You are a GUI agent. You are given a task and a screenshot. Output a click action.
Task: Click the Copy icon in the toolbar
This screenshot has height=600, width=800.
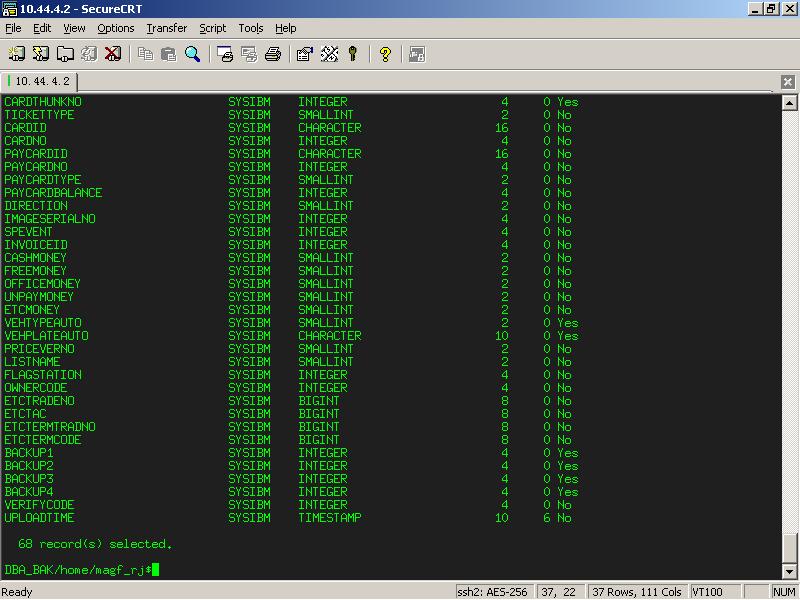(x=145, y=54)
